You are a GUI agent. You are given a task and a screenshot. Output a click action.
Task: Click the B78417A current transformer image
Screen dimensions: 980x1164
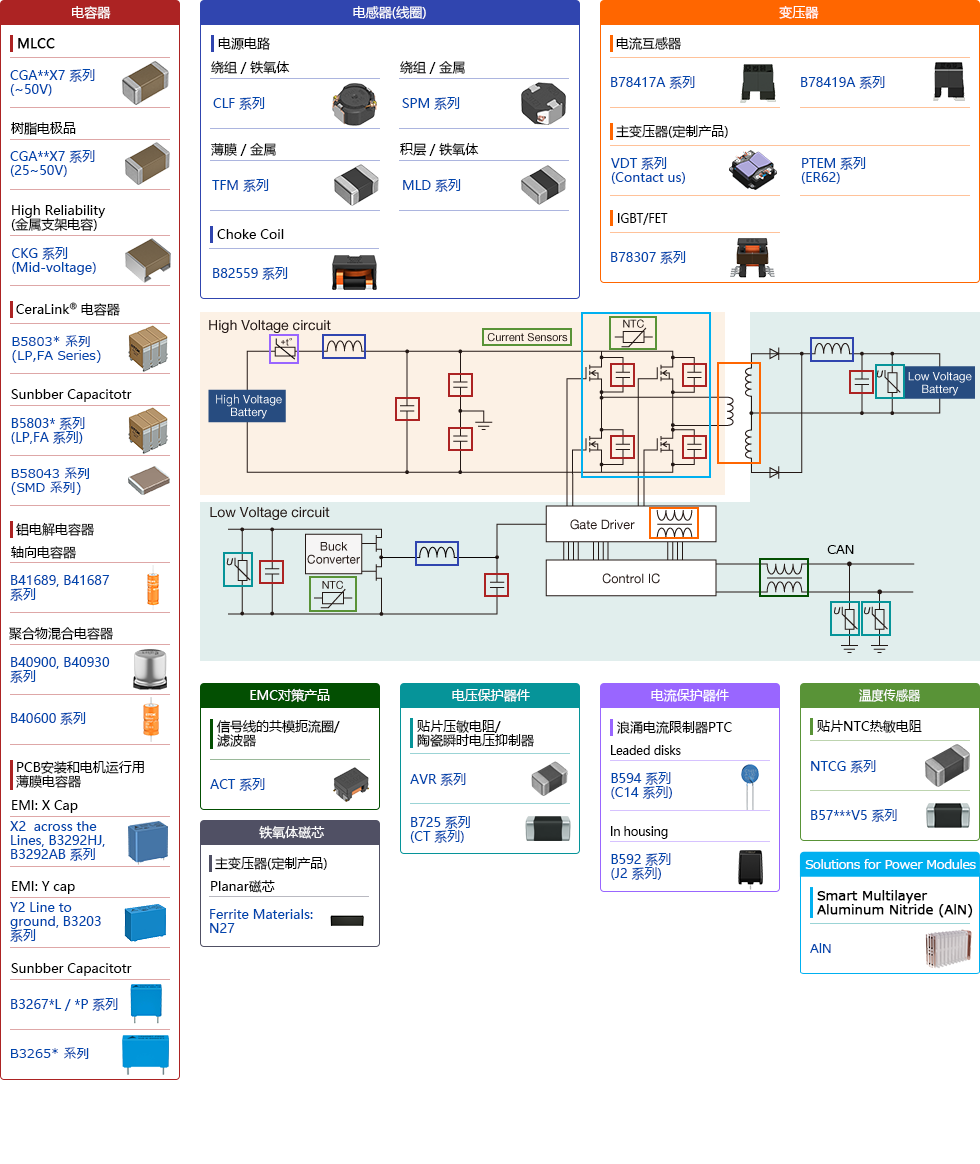[x=758, y=82]
